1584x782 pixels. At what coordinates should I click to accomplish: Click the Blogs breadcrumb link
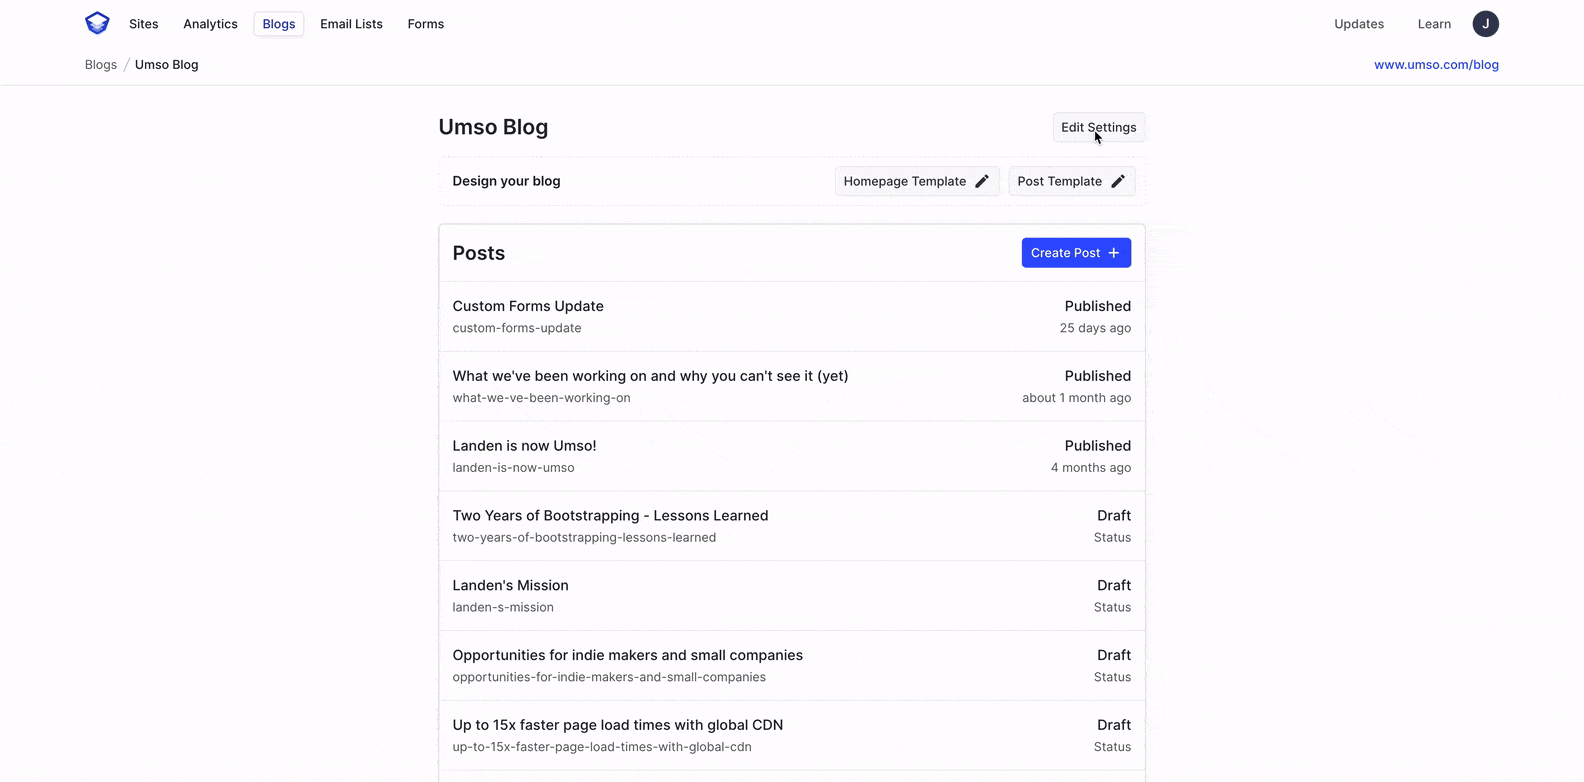[101, 65]
